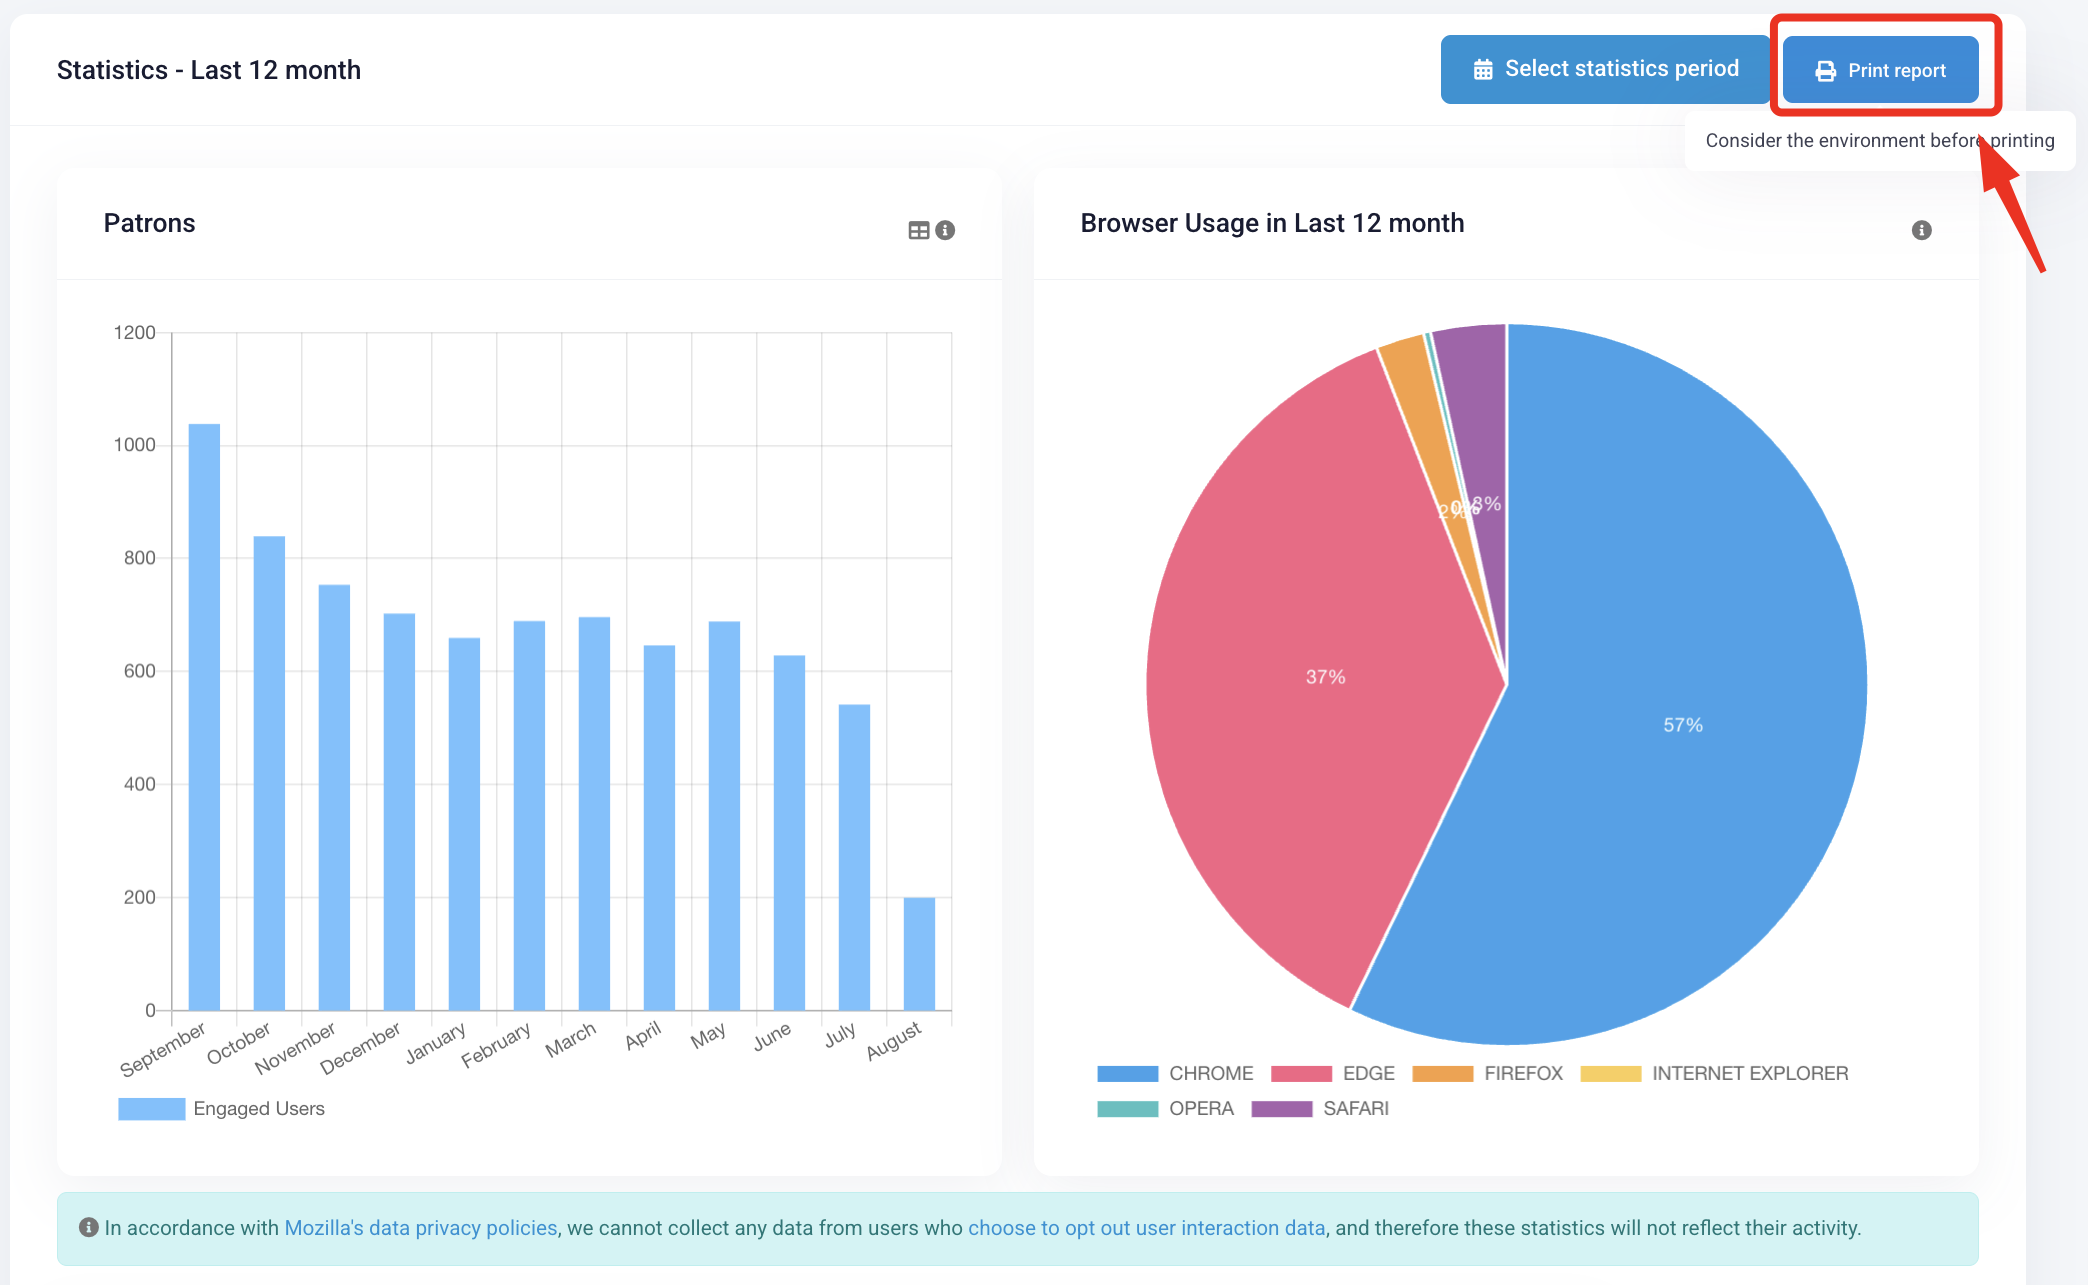This screenshot has width=2088, height=1285.
Task: Toggle SAFARI legend entry
Action: click(1320, 1108)
